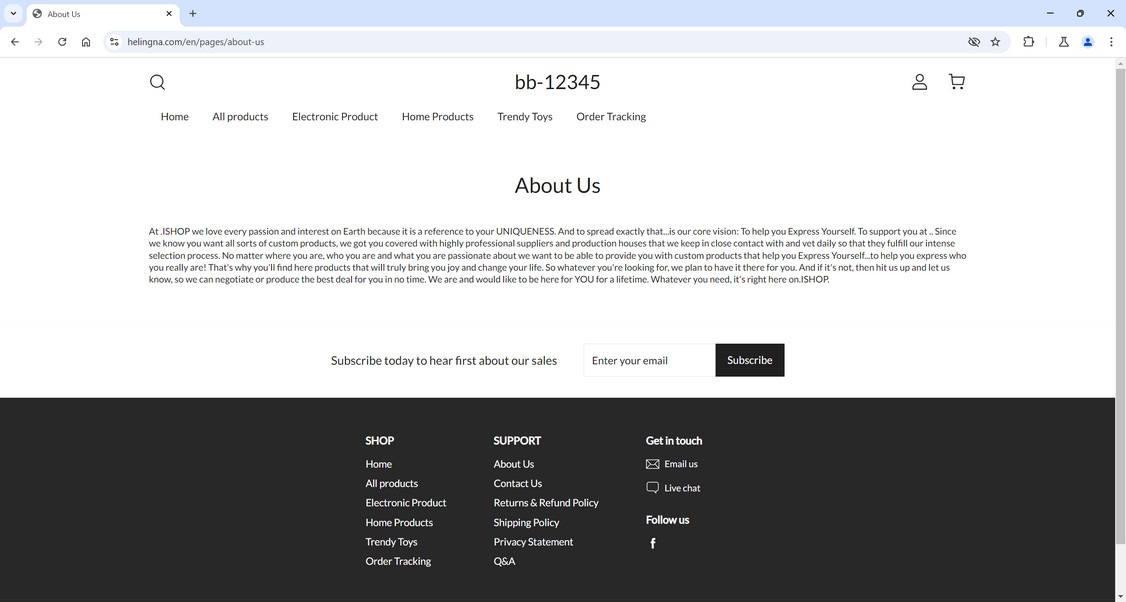The width and height of the screenshot is (1126, 602).
Task: Open site information icon in address bar
Action: point(113,42)
